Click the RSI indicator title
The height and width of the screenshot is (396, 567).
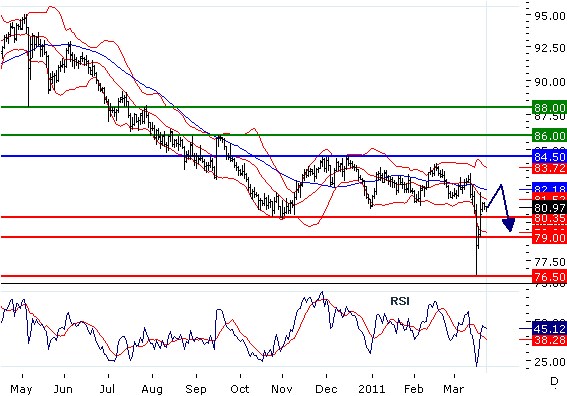click(x=400, y=301)
